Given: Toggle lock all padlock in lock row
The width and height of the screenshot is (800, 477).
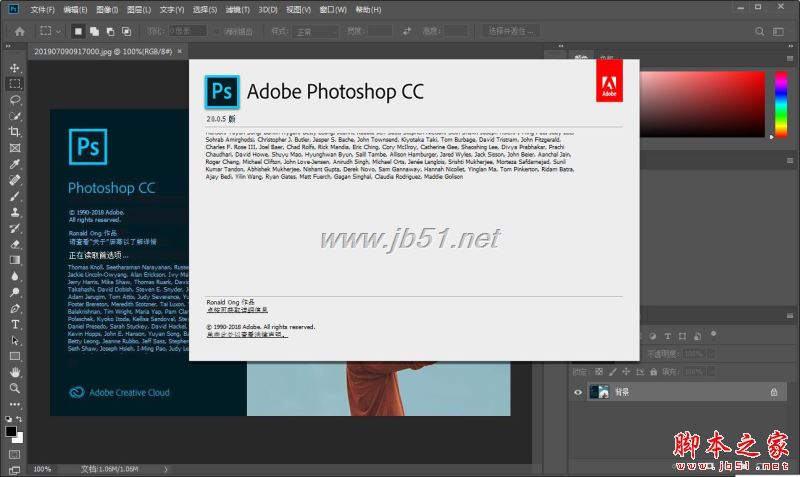Looking at the screenshot, I should (654, 372).
